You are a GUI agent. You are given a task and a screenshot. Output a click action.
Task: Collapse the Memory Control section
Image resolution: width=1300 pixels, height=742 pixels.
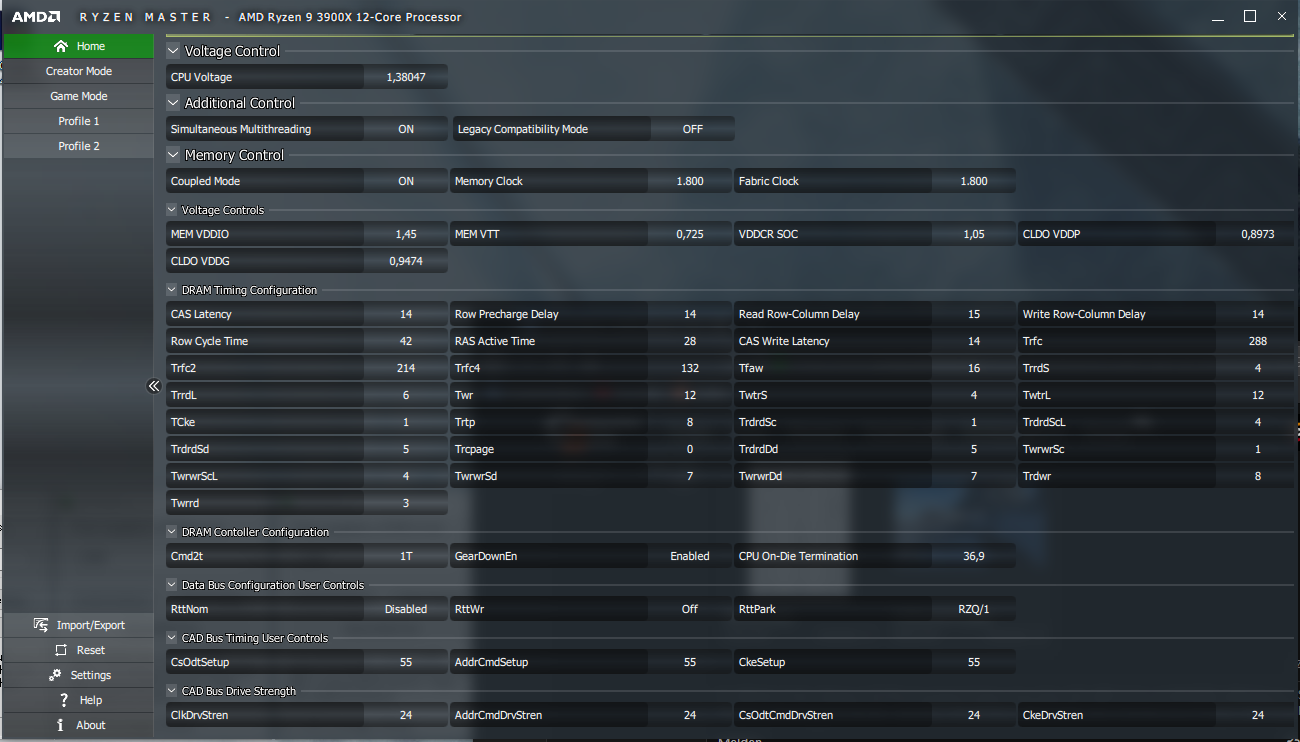[x=173, y=155]
